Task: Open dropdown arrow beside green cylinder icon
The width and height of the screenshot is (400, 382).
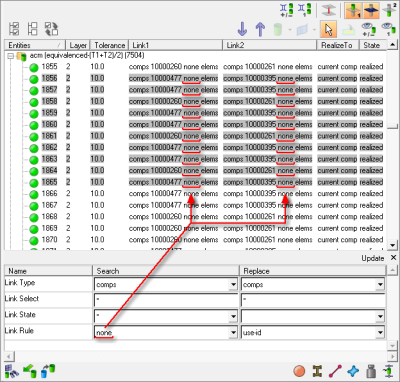Action: pos(290,30)
